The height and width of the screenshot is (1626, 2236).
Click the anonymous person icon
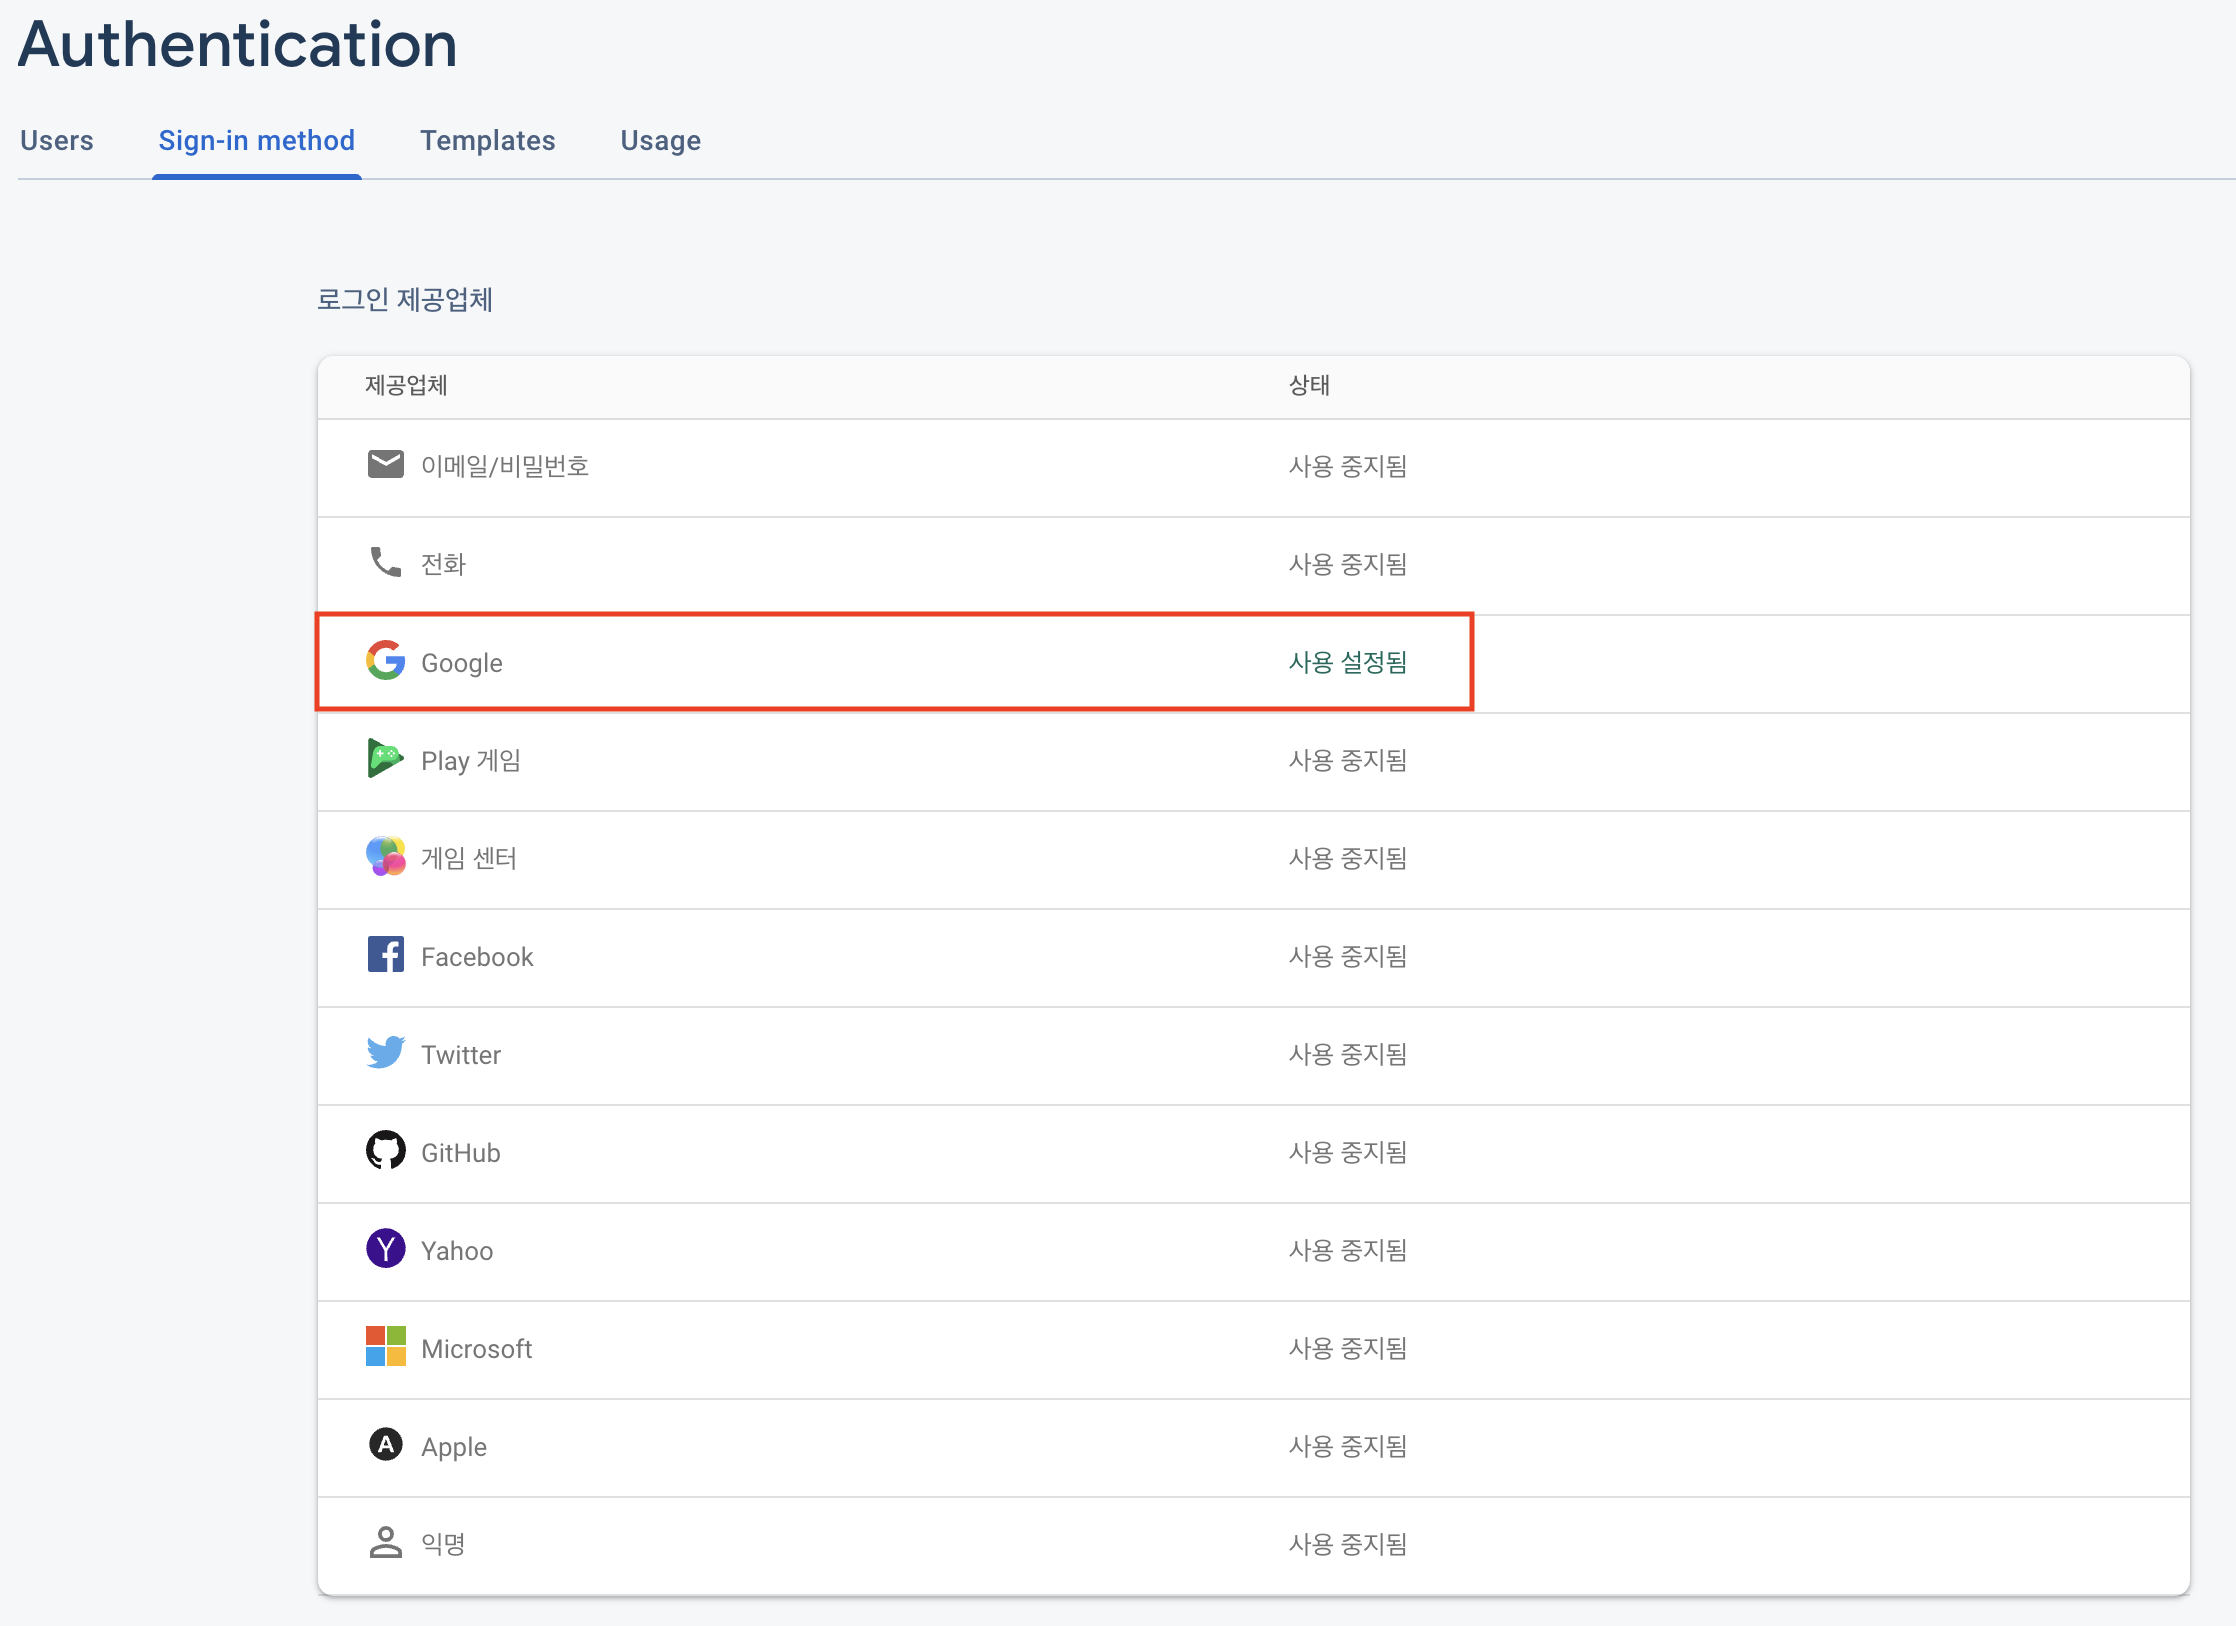pyautogui.click(x=385, y=1543)
